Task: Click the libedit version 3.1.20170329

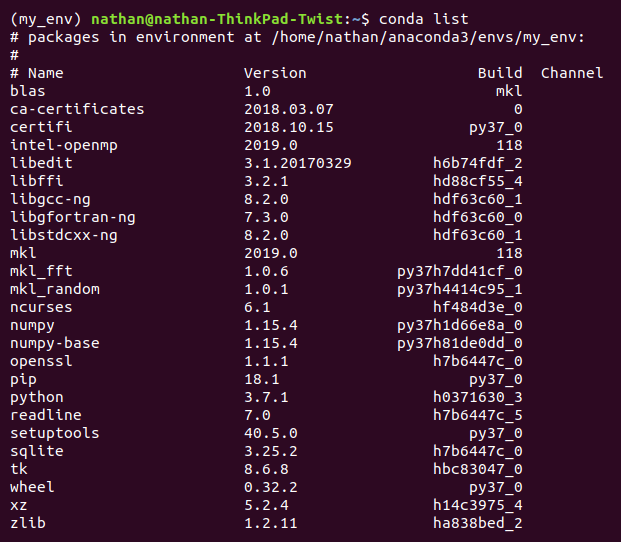Action: 298,163
